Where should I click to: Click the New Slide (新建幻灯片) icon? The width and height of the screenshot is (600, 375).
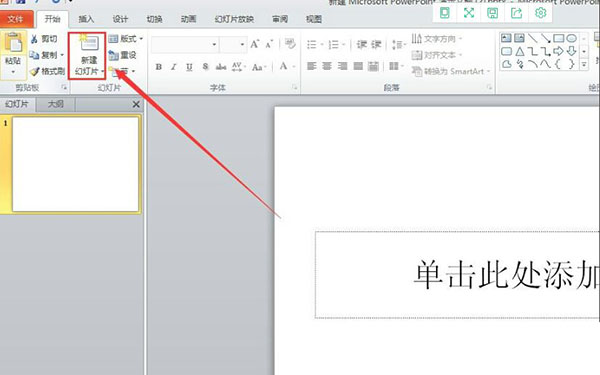89,43
